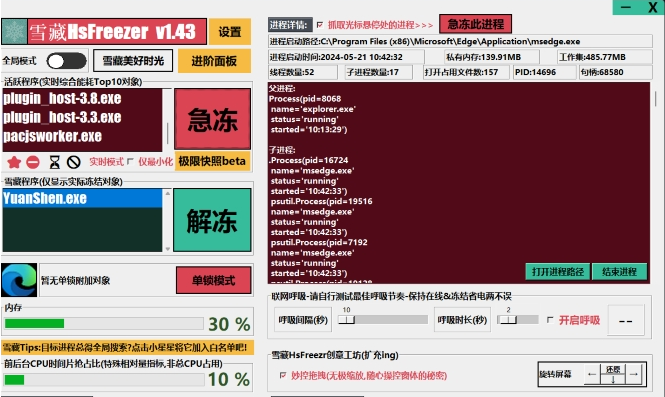The width and height of the screenshot is (665, 397).
Task: Click the red star whitelist icon
Action: coord(14,162)
